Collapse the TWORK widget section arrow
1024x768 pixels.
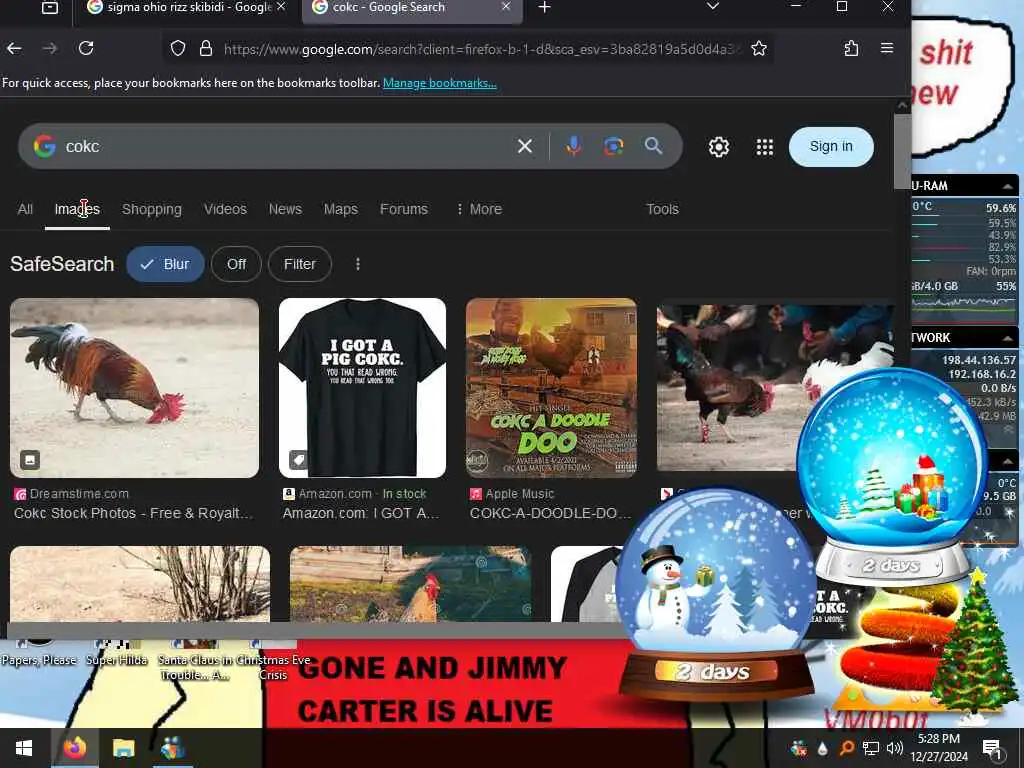1008,338
